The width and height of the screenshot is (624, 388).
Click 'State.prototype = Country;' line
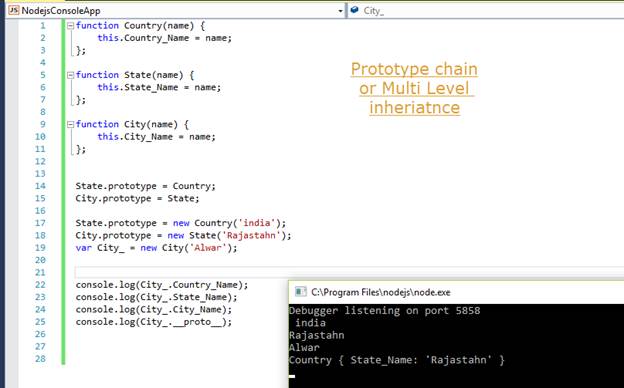145,186
